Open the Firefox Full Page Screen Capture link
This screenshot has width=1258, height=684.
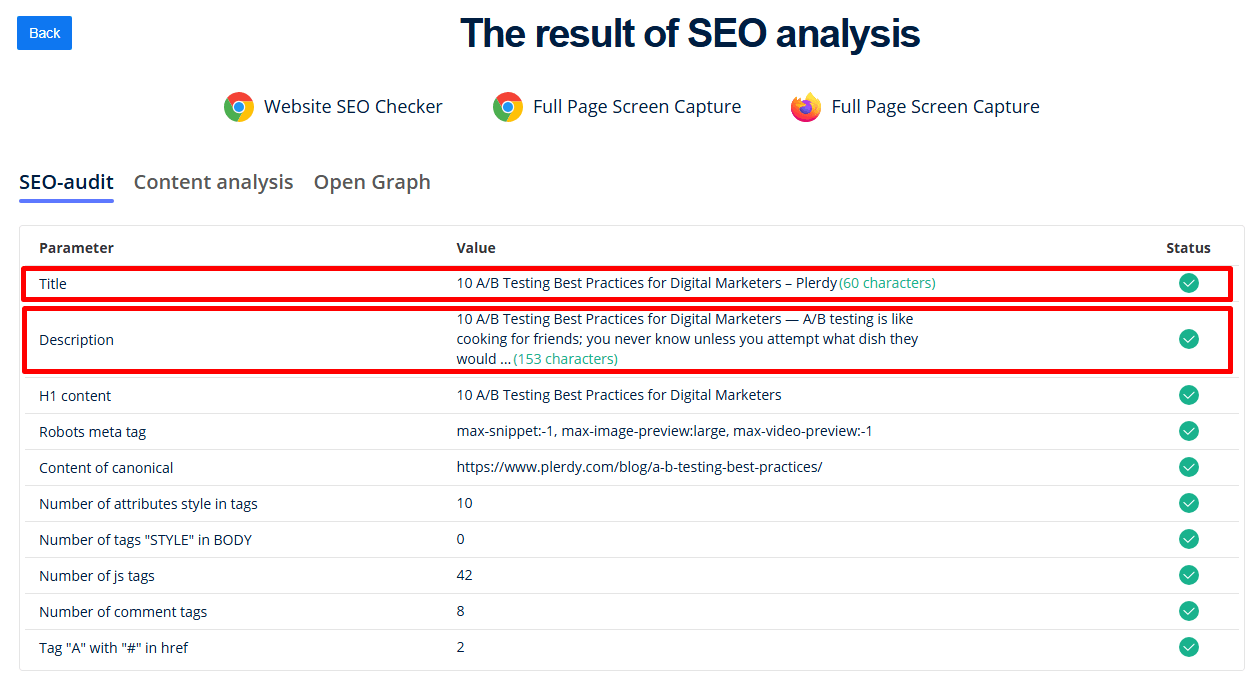click(935, 107)
